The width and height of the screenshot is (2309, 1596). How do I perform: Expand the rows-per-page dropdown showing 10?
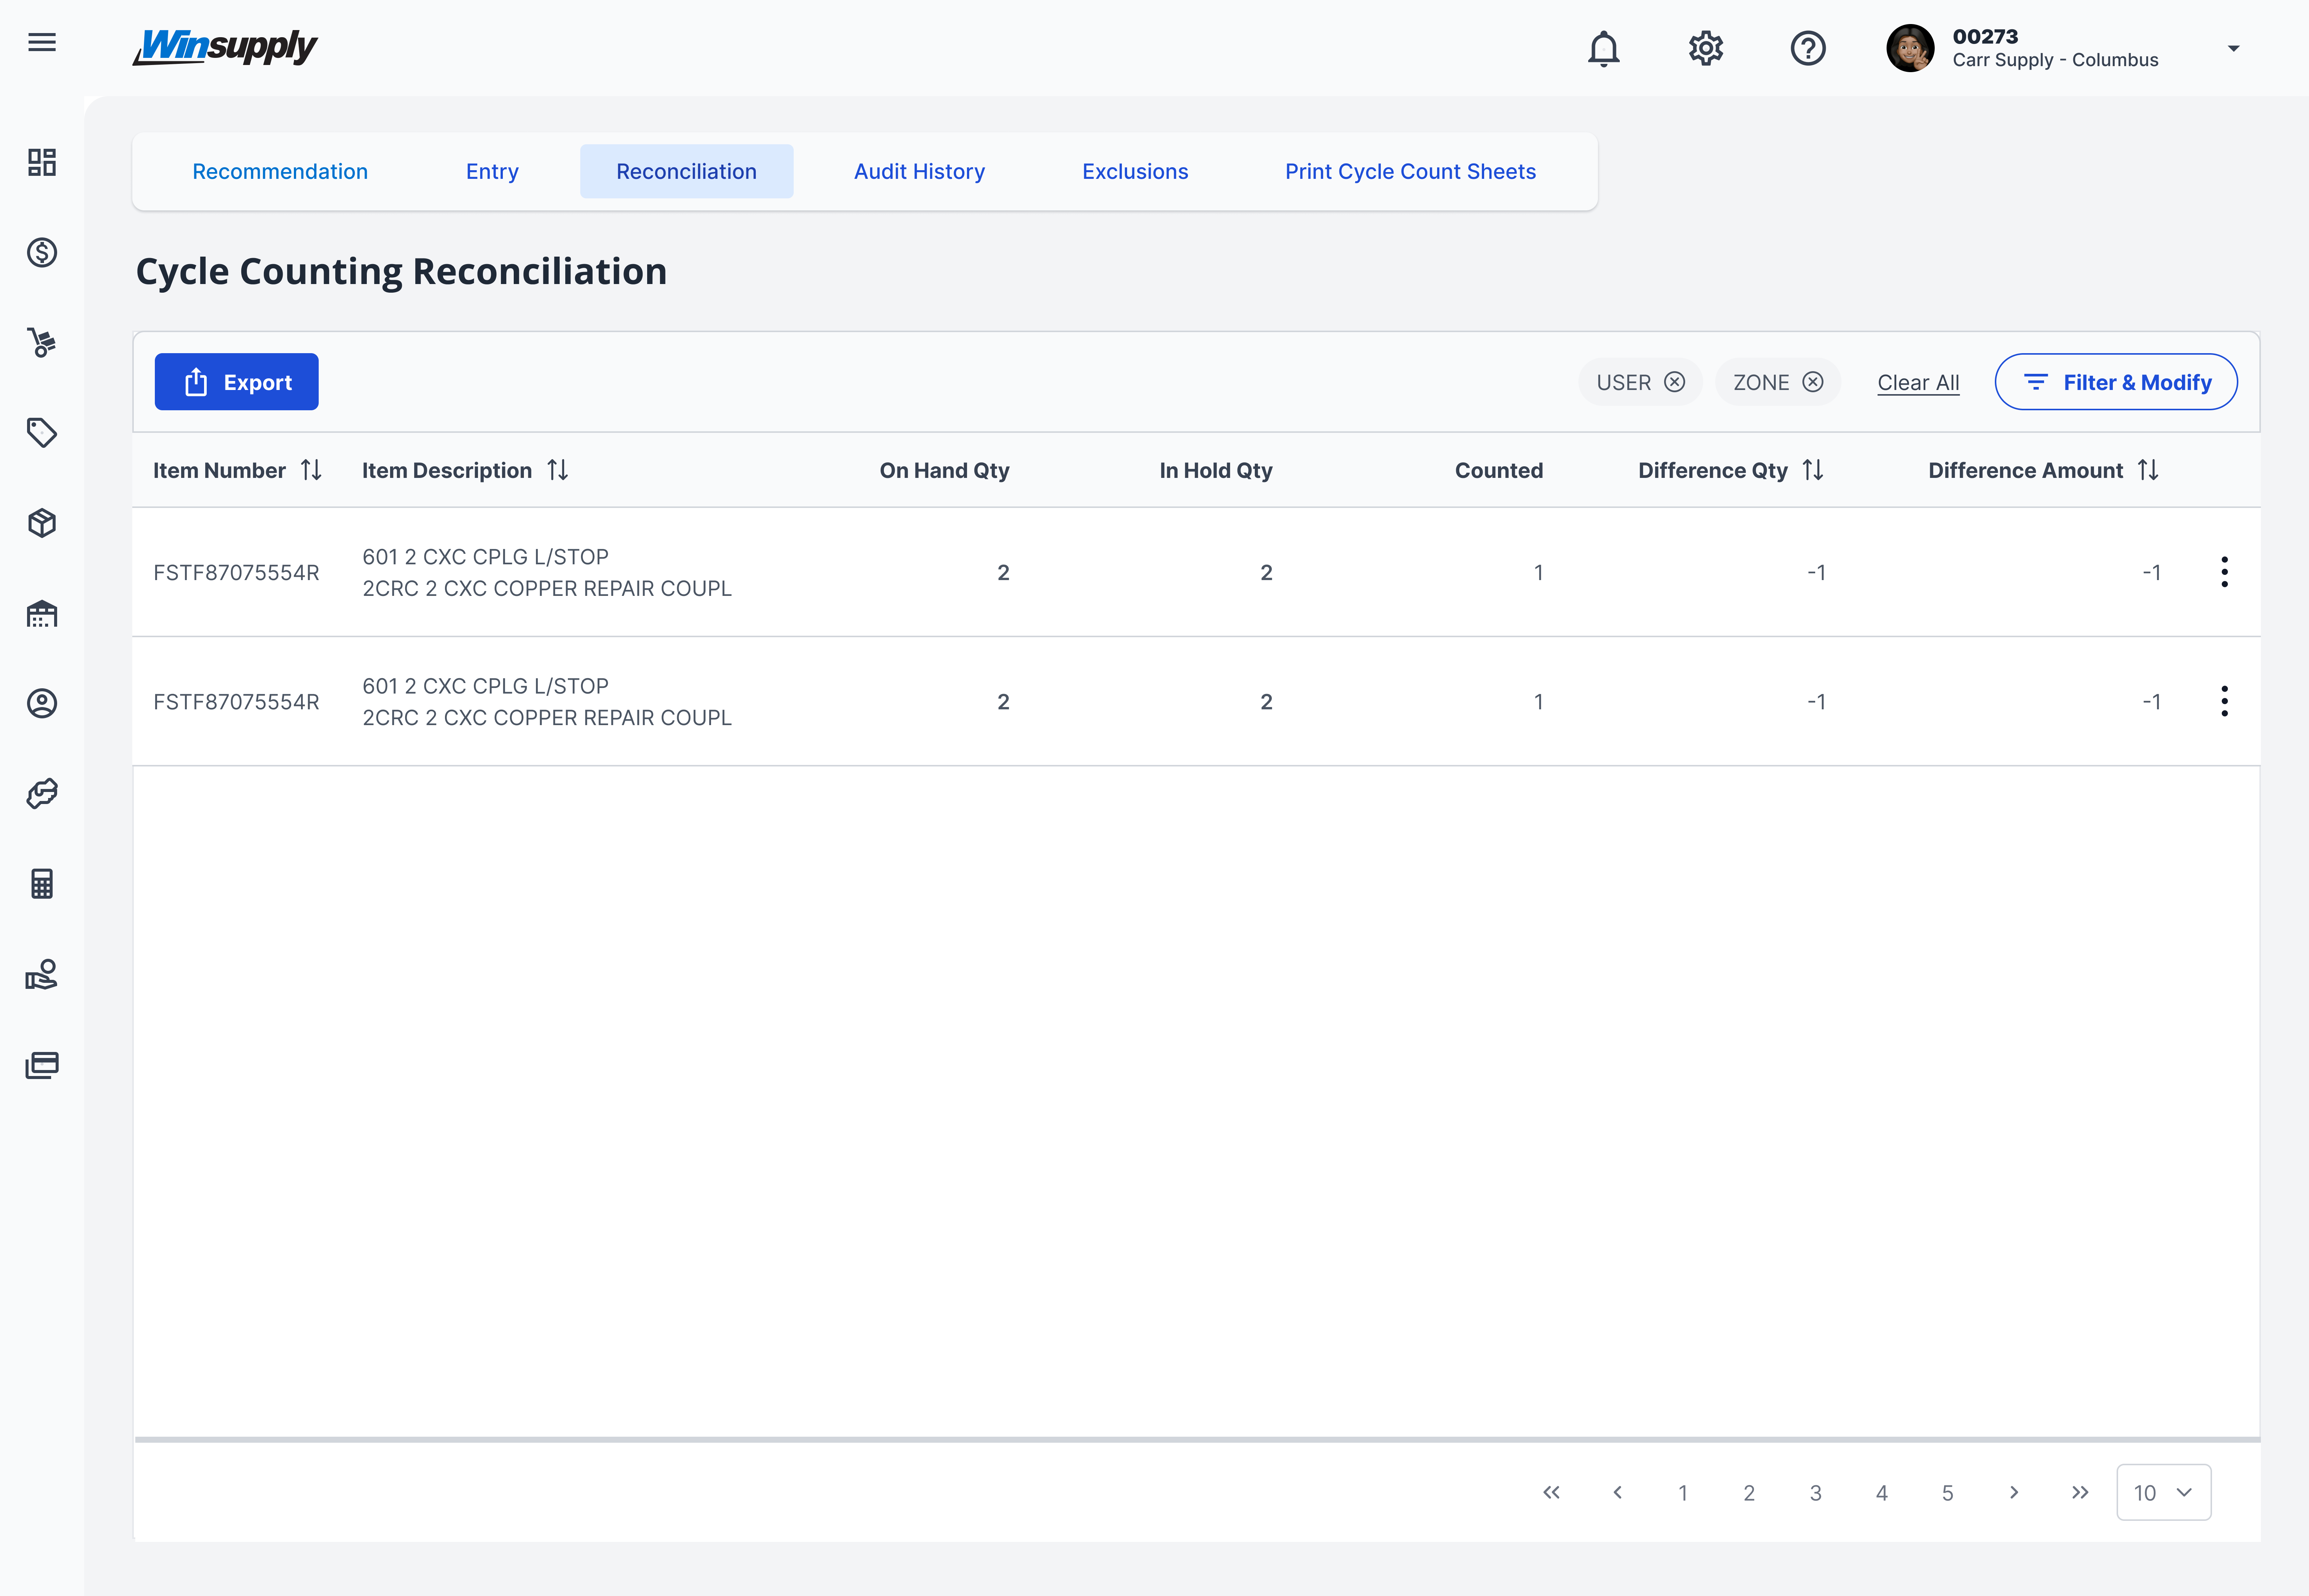(2163, 1492)
